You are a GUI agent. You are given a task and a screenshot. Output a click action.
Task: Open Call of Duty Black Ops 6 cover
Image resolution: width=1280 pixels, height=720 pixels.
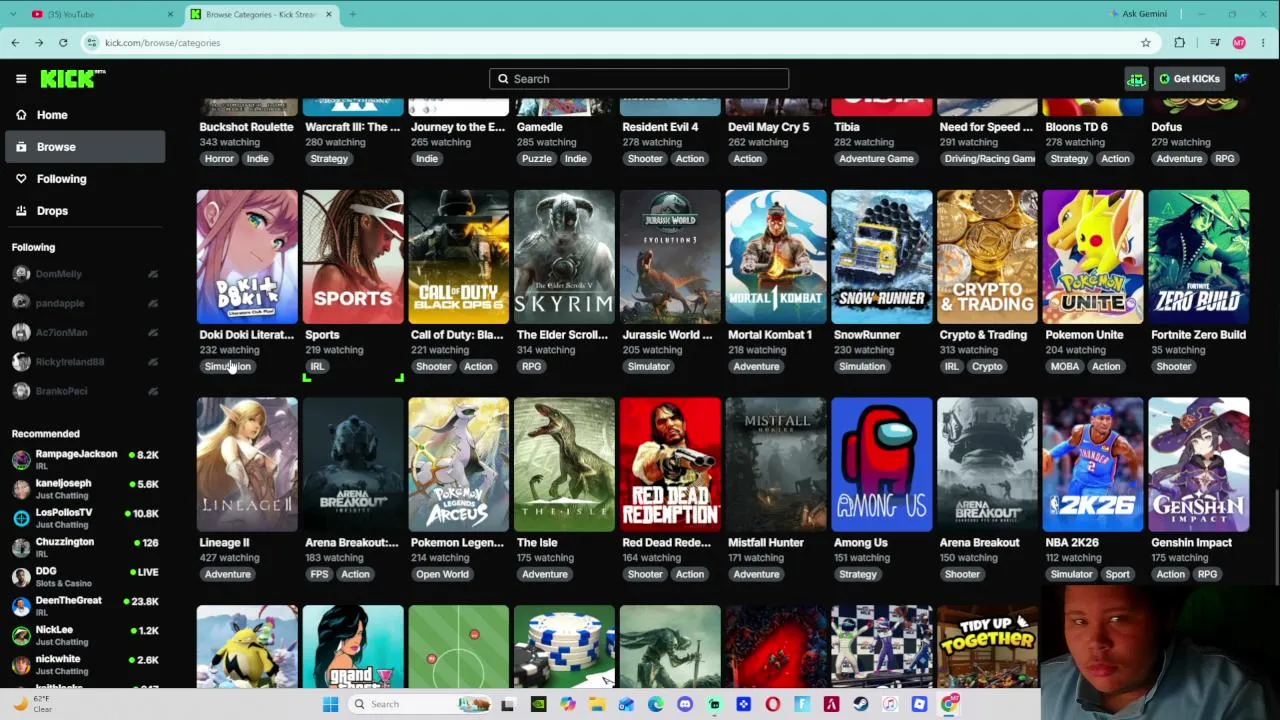[x=459, y=257]
